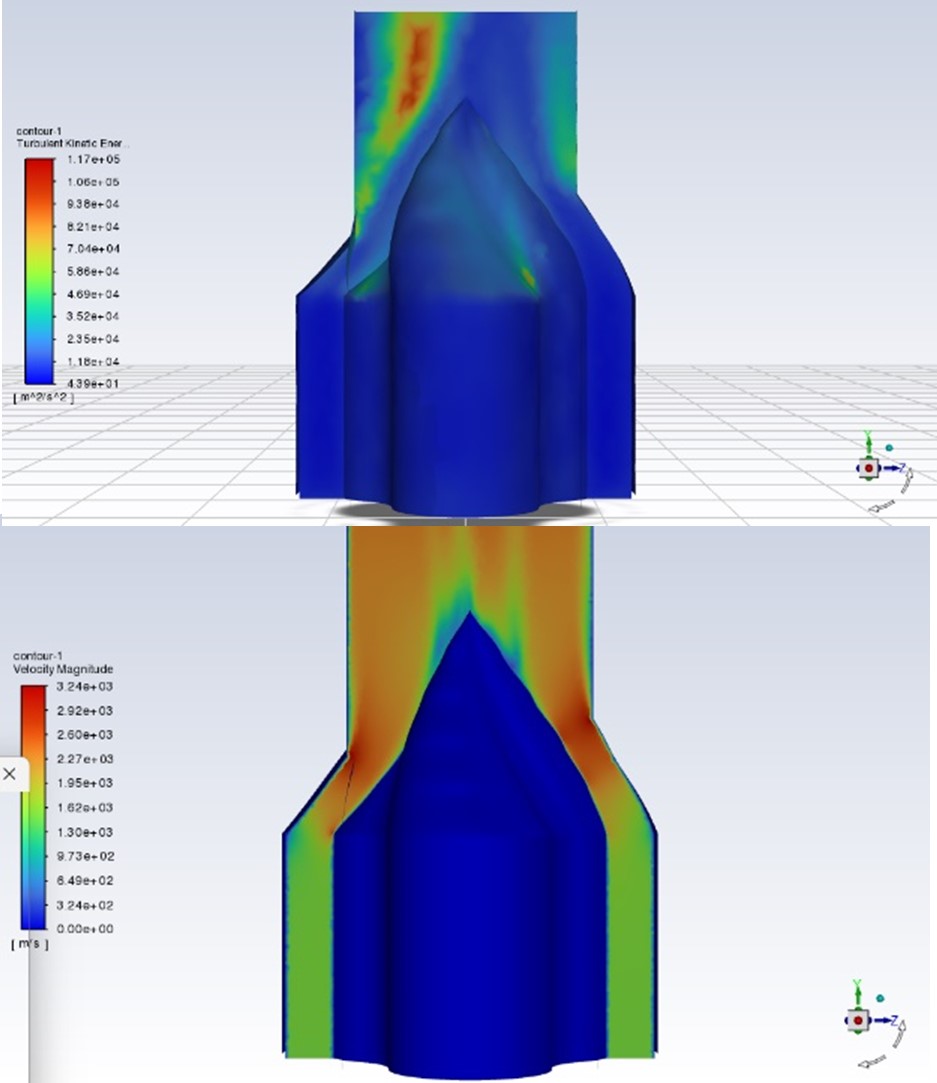Close the side panel with the X button
The width and height of the screenshot is (937, 1083).
[11, 774]
